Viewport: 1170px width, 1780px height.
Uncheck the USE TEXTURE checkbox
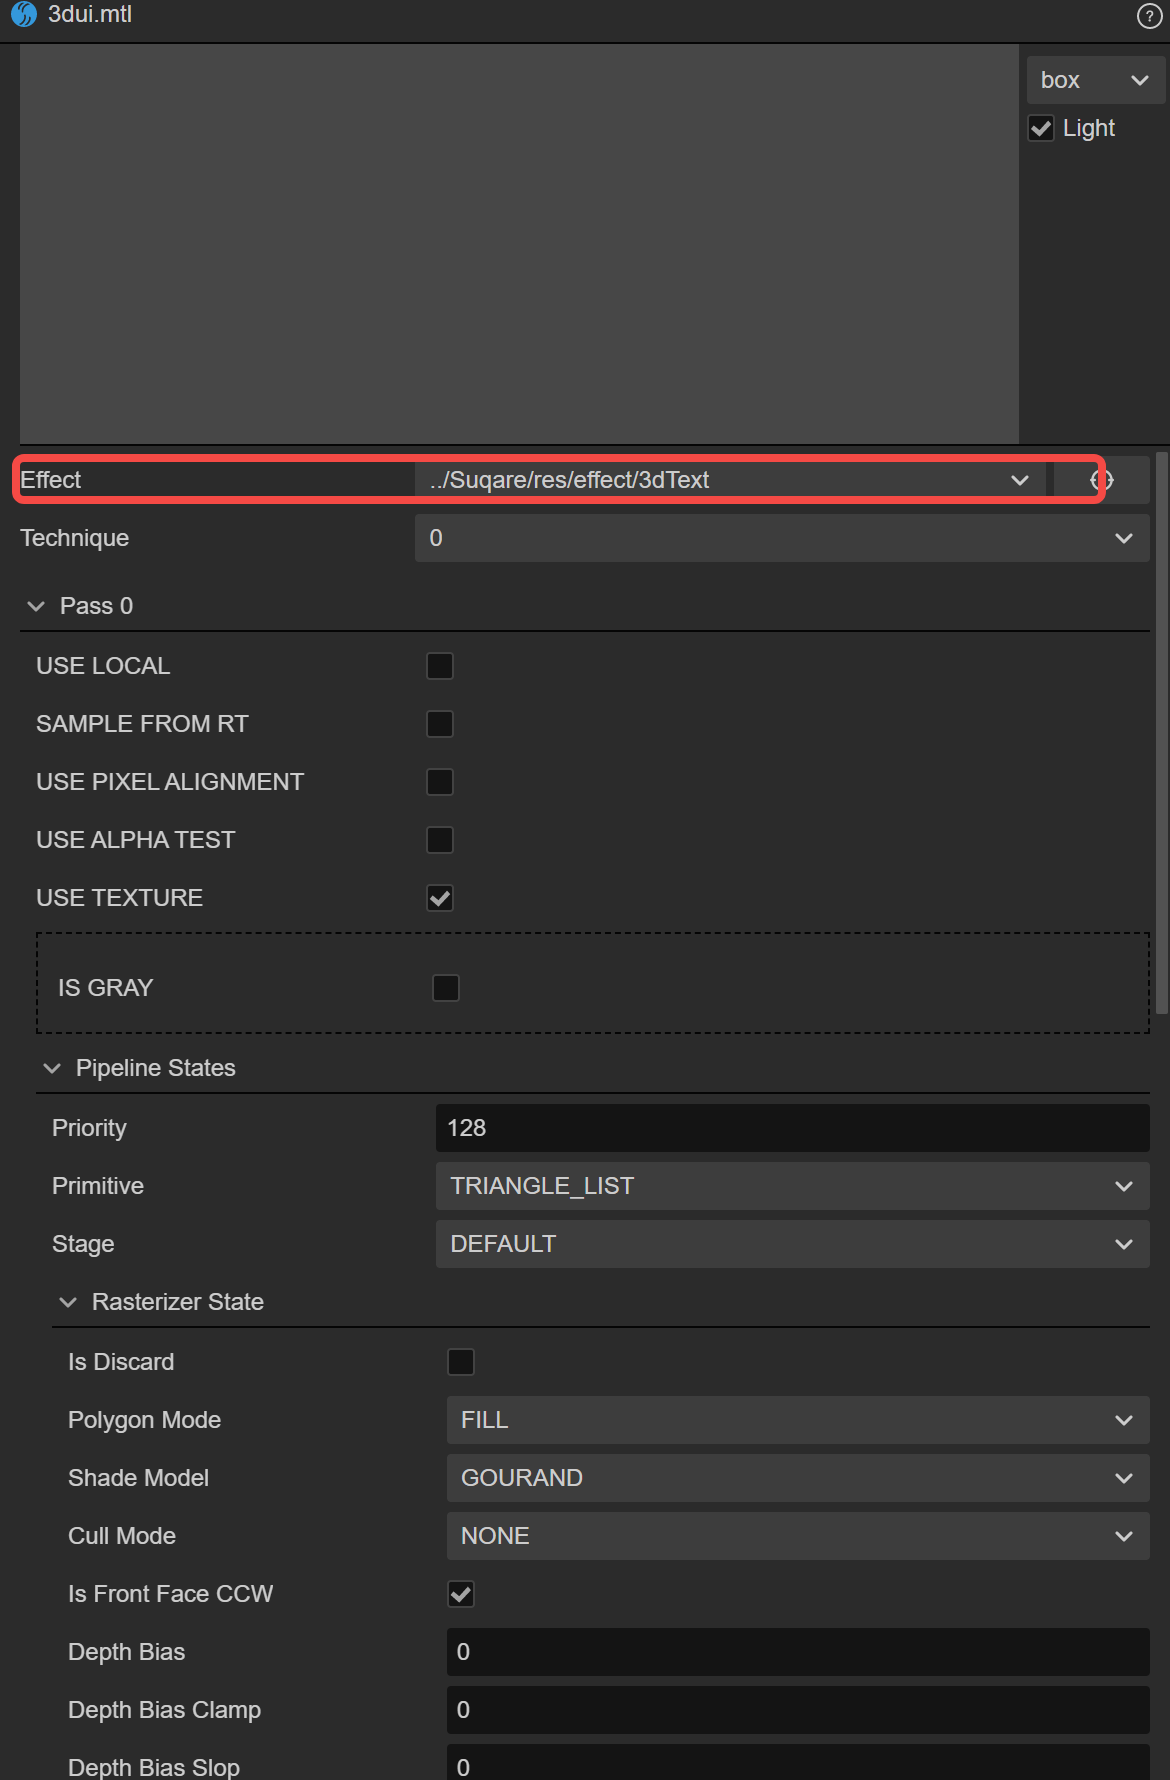pos(440,898)
